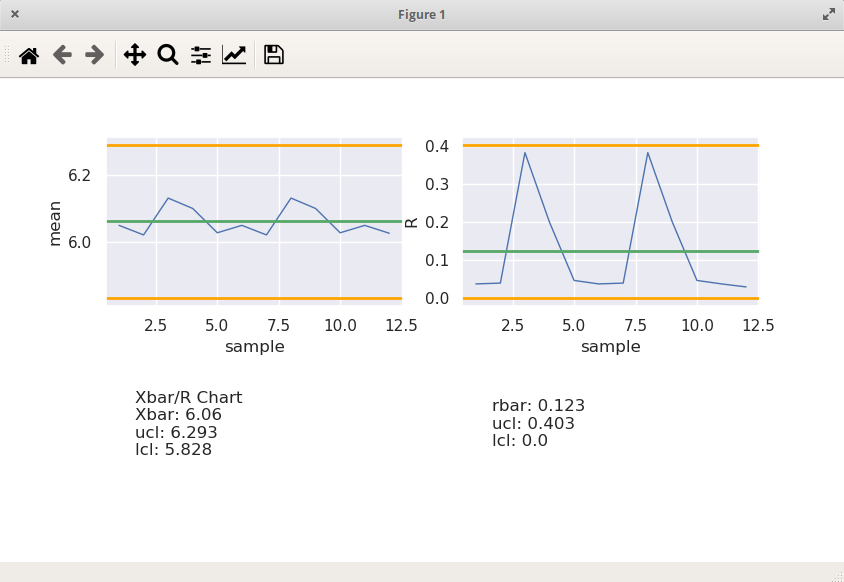Screen dimensions: 844x582
Task: Click the Figure 1 title bar text
Action: click(421, 15)
